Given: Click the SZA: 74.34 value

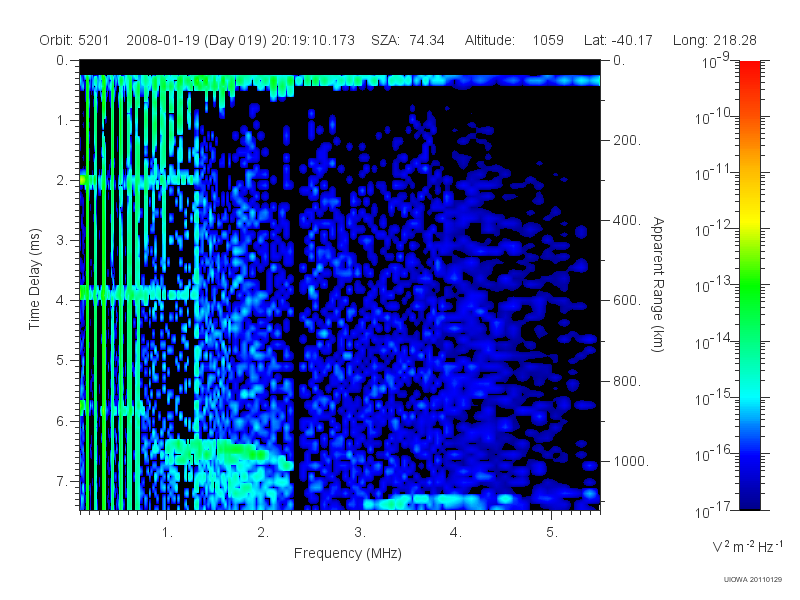Looking at the screenshot, I should (408, 40).
